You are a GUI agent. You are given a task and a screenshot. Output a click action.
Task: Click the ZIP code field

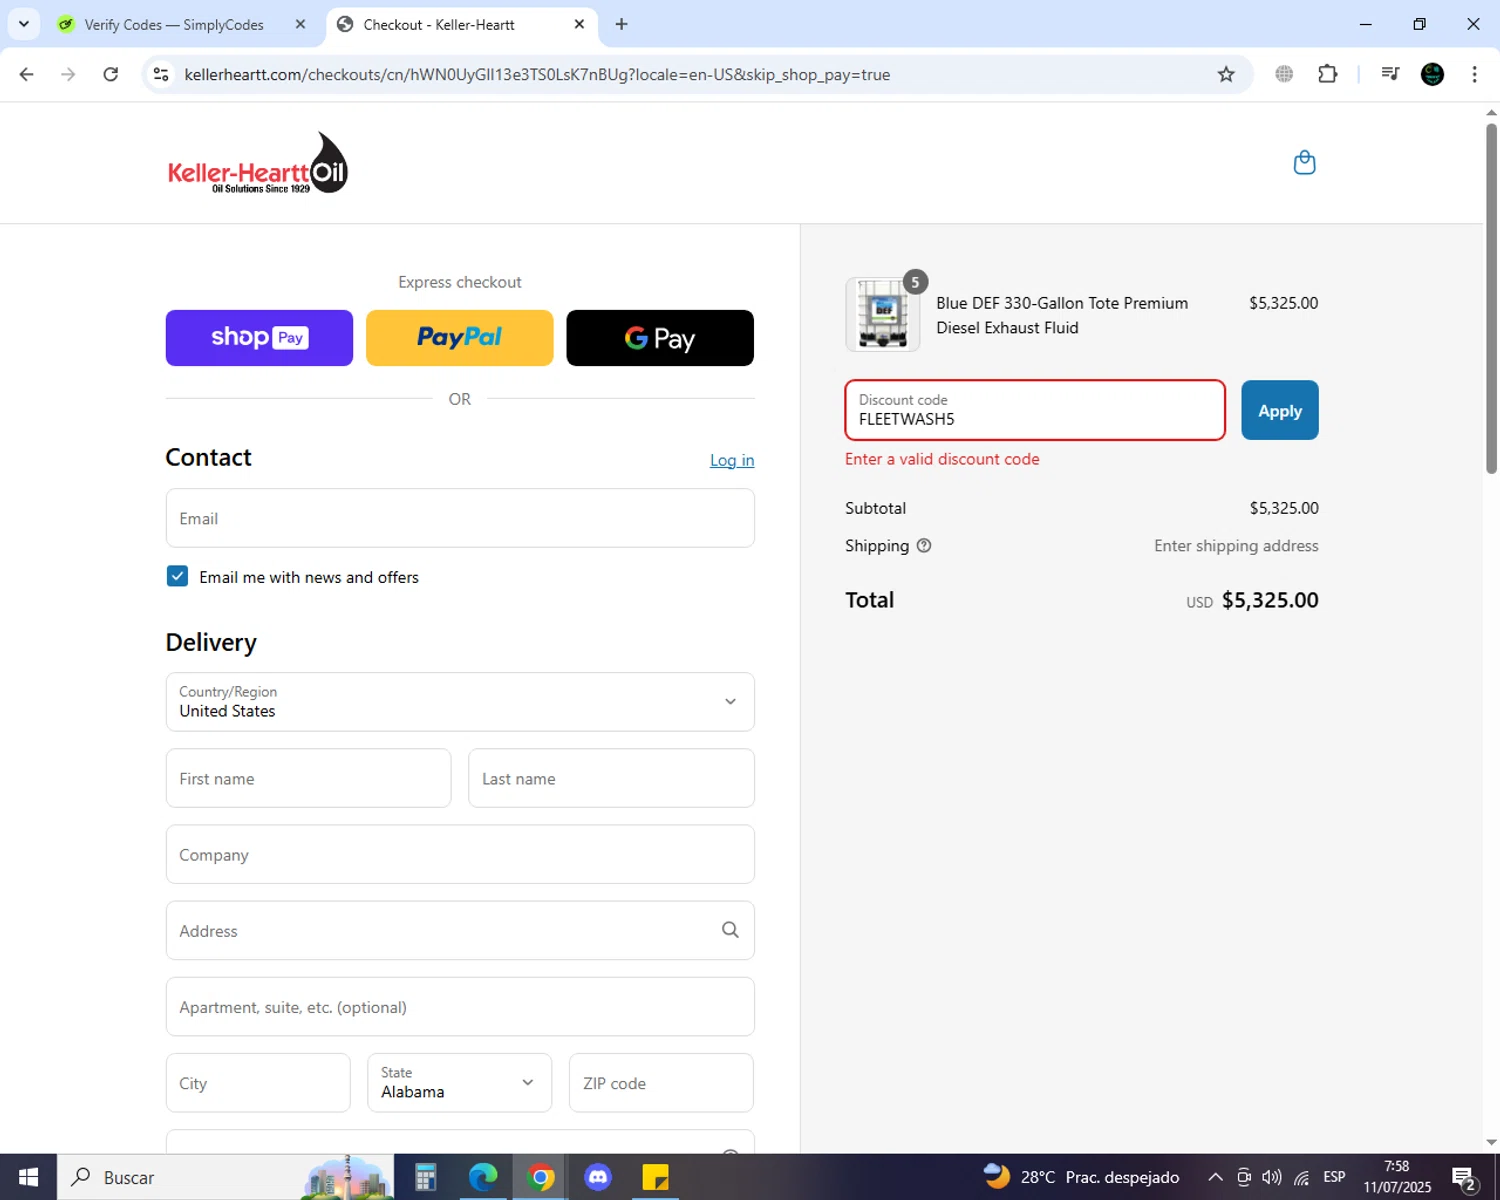661,1083
